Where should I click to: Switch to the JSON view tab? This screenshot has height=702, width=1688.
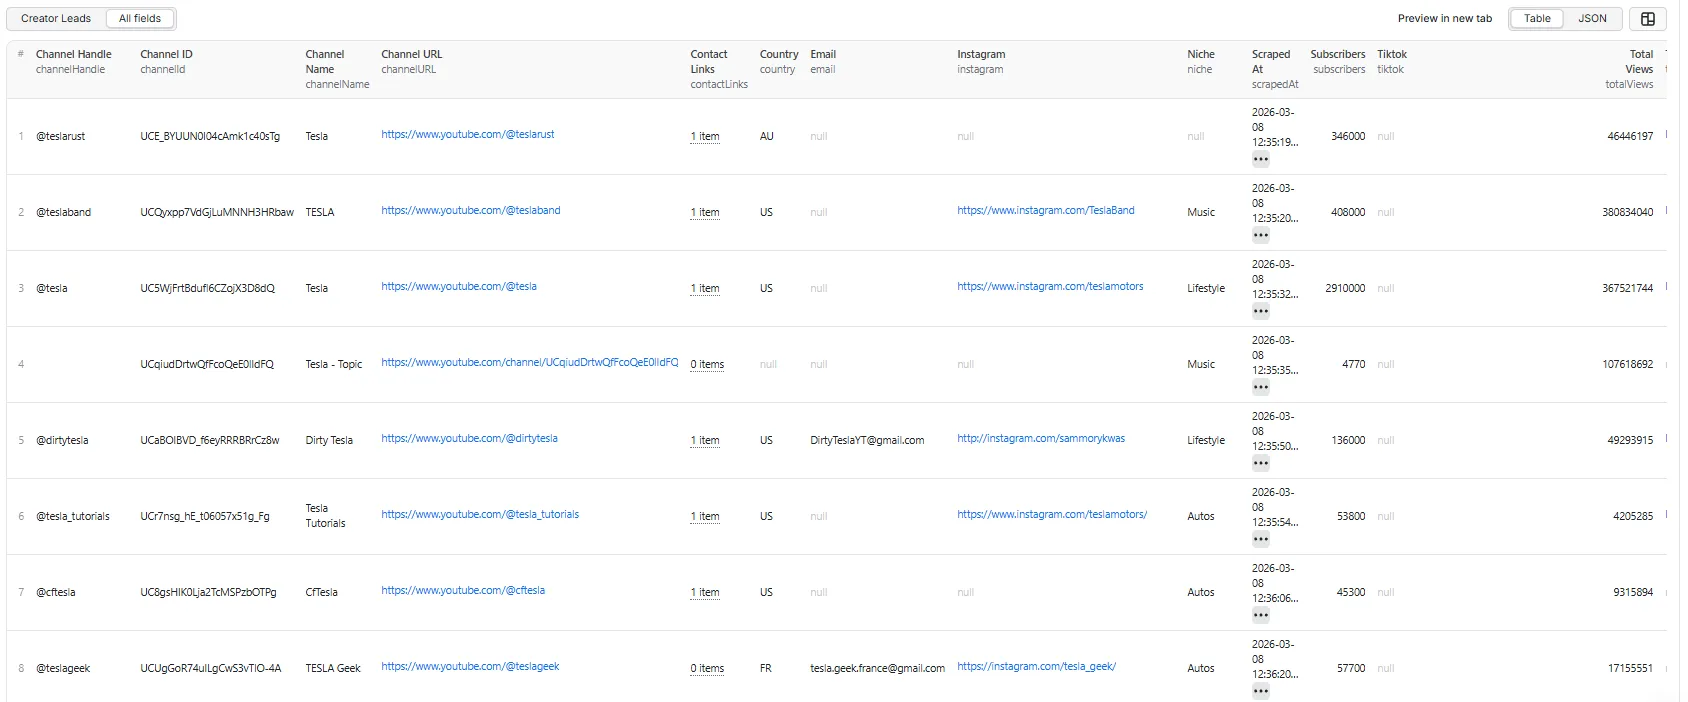[1592, 18]
